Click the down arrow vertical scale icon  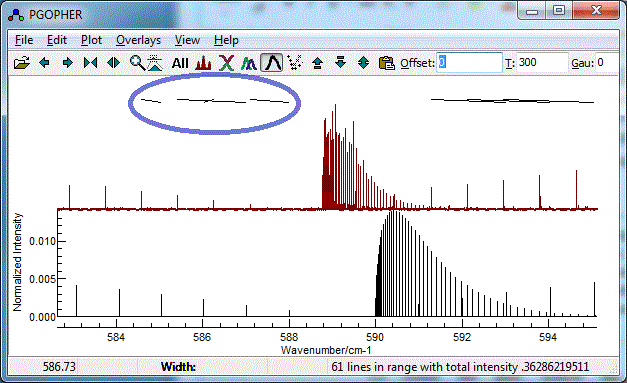[x=340, y=62]
